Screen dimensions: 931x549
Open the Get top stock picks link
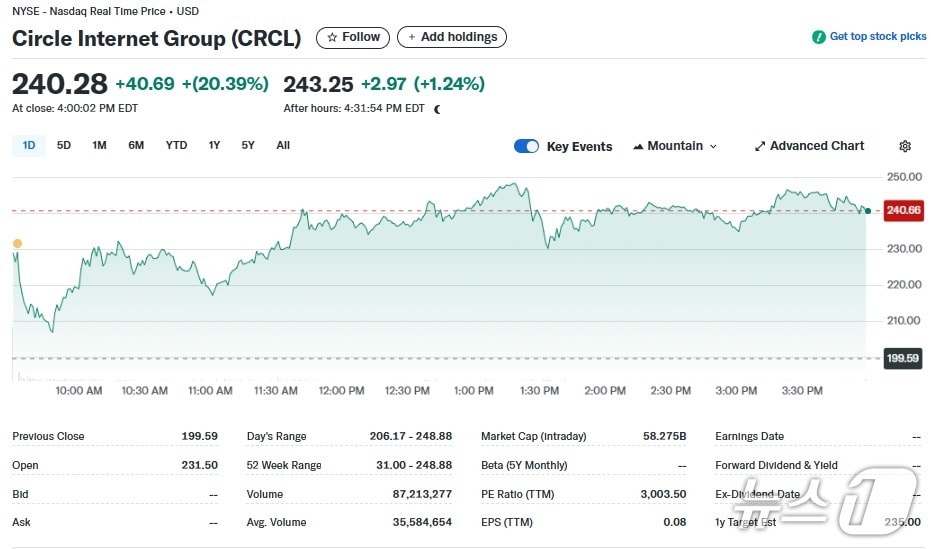tap(877, 37)
